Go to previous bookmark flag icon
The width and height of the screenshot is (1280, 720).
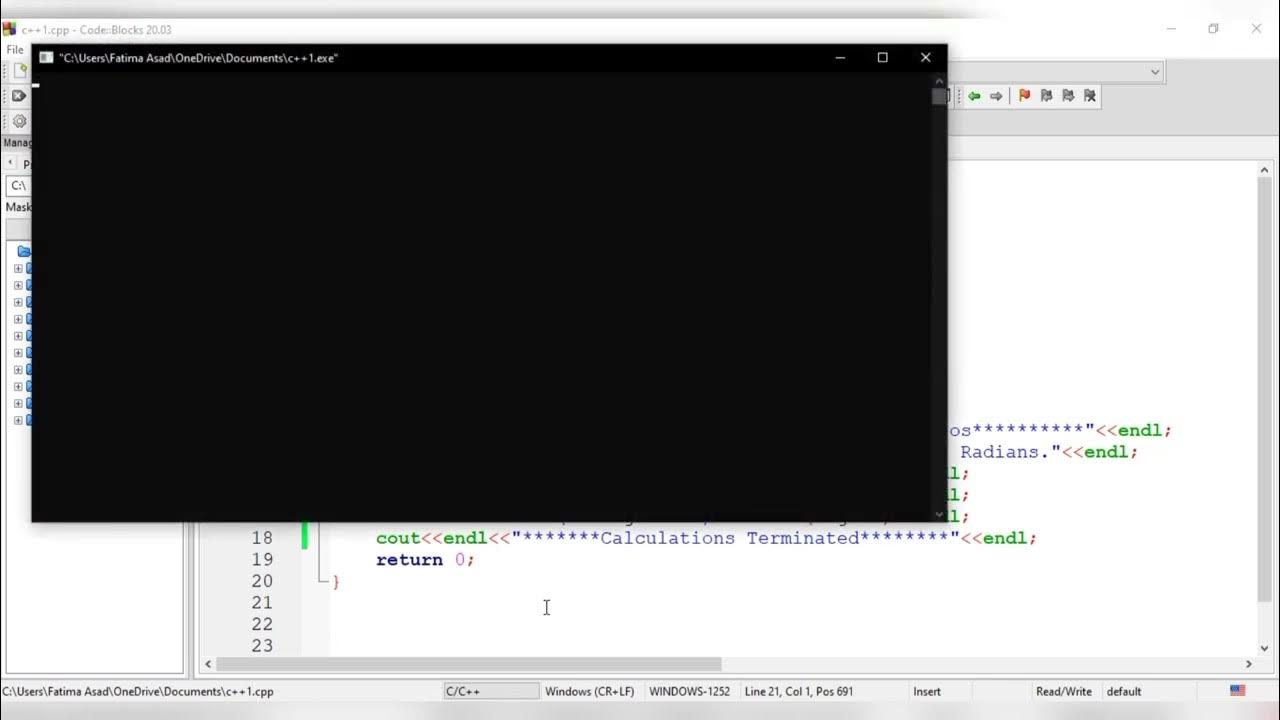(1046, 96)
